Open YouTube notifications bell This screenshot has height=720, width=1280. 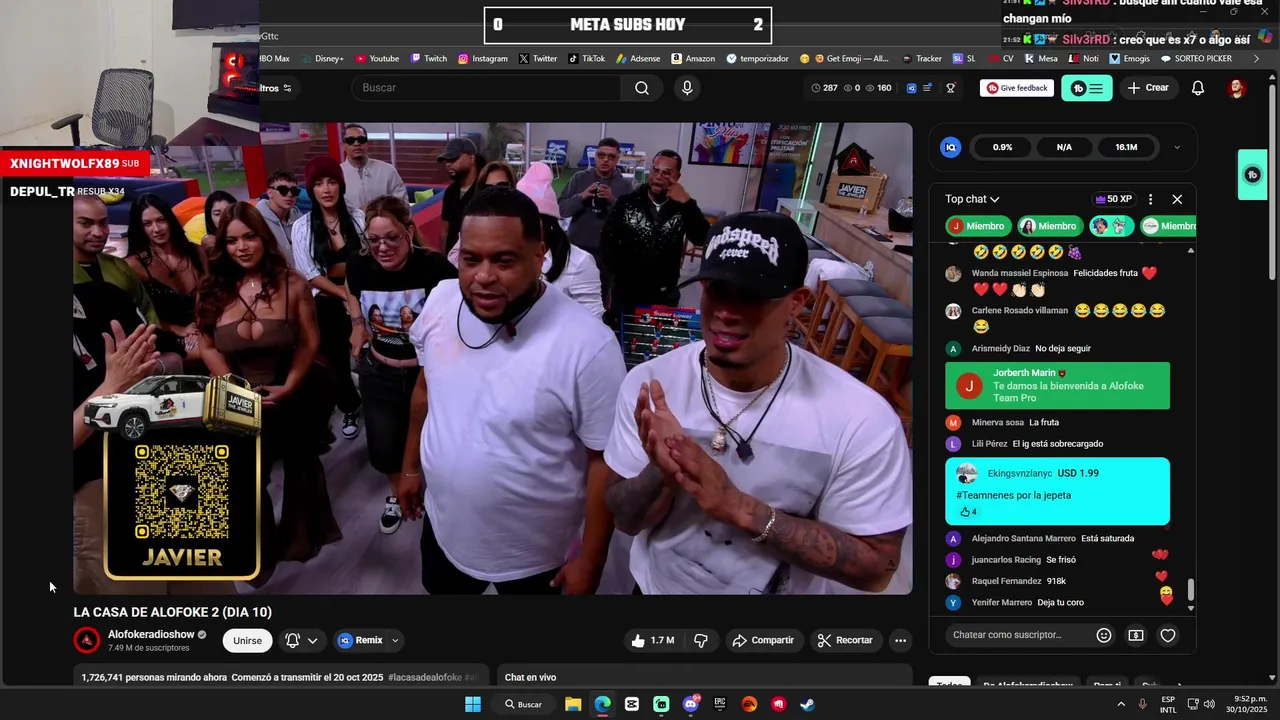[x=1198, y=88]
